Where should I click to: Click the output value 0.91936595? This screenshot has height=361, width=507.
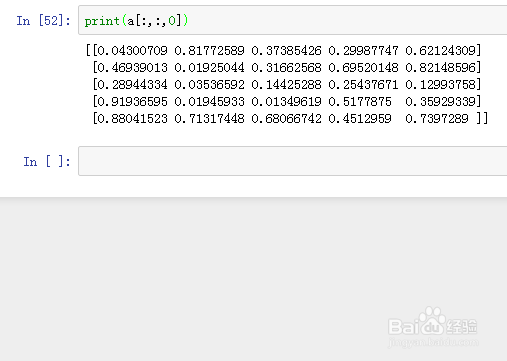click(x=132, y=102)
